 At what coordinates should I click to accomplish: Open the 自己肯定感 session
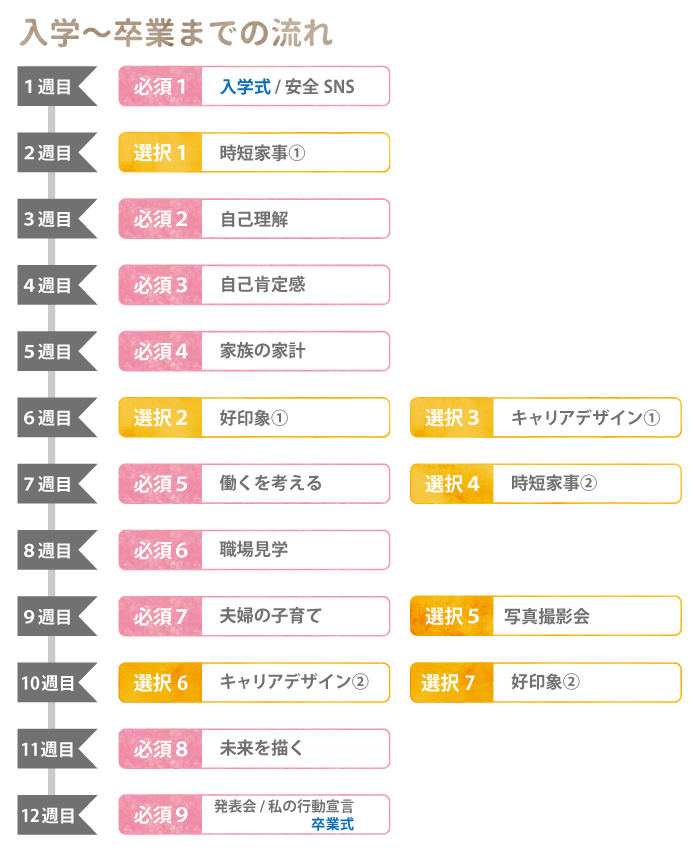254,285
